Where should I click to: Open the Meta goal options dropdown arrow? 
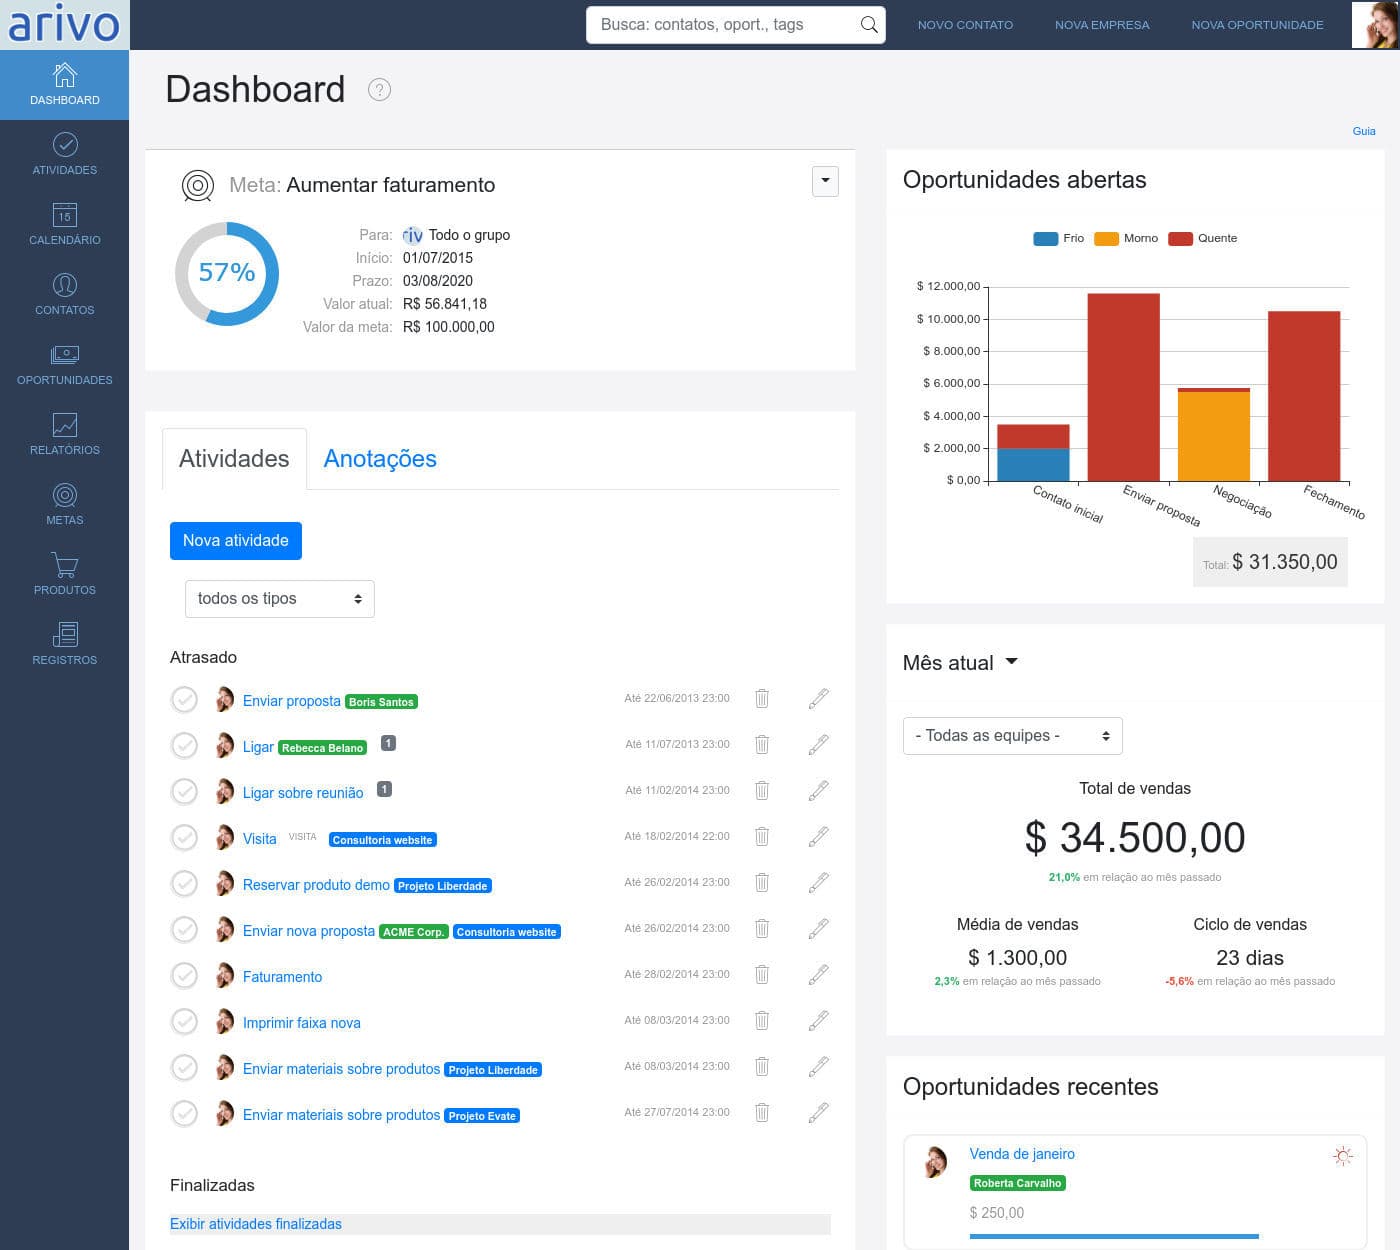pos(825,181)
